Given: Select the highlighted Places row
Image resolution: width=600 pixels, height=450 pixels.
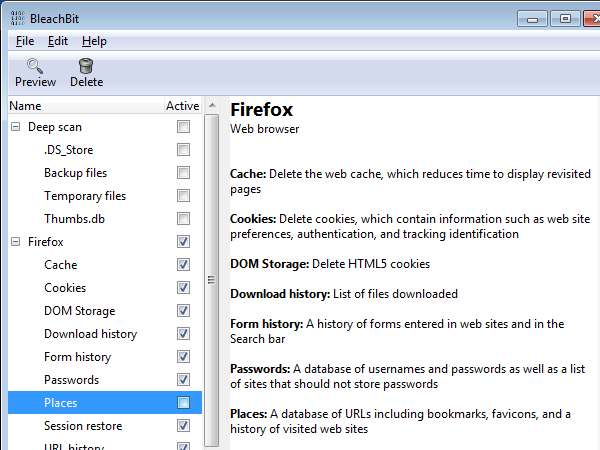Looking at the screenshot, I should 105,403.
